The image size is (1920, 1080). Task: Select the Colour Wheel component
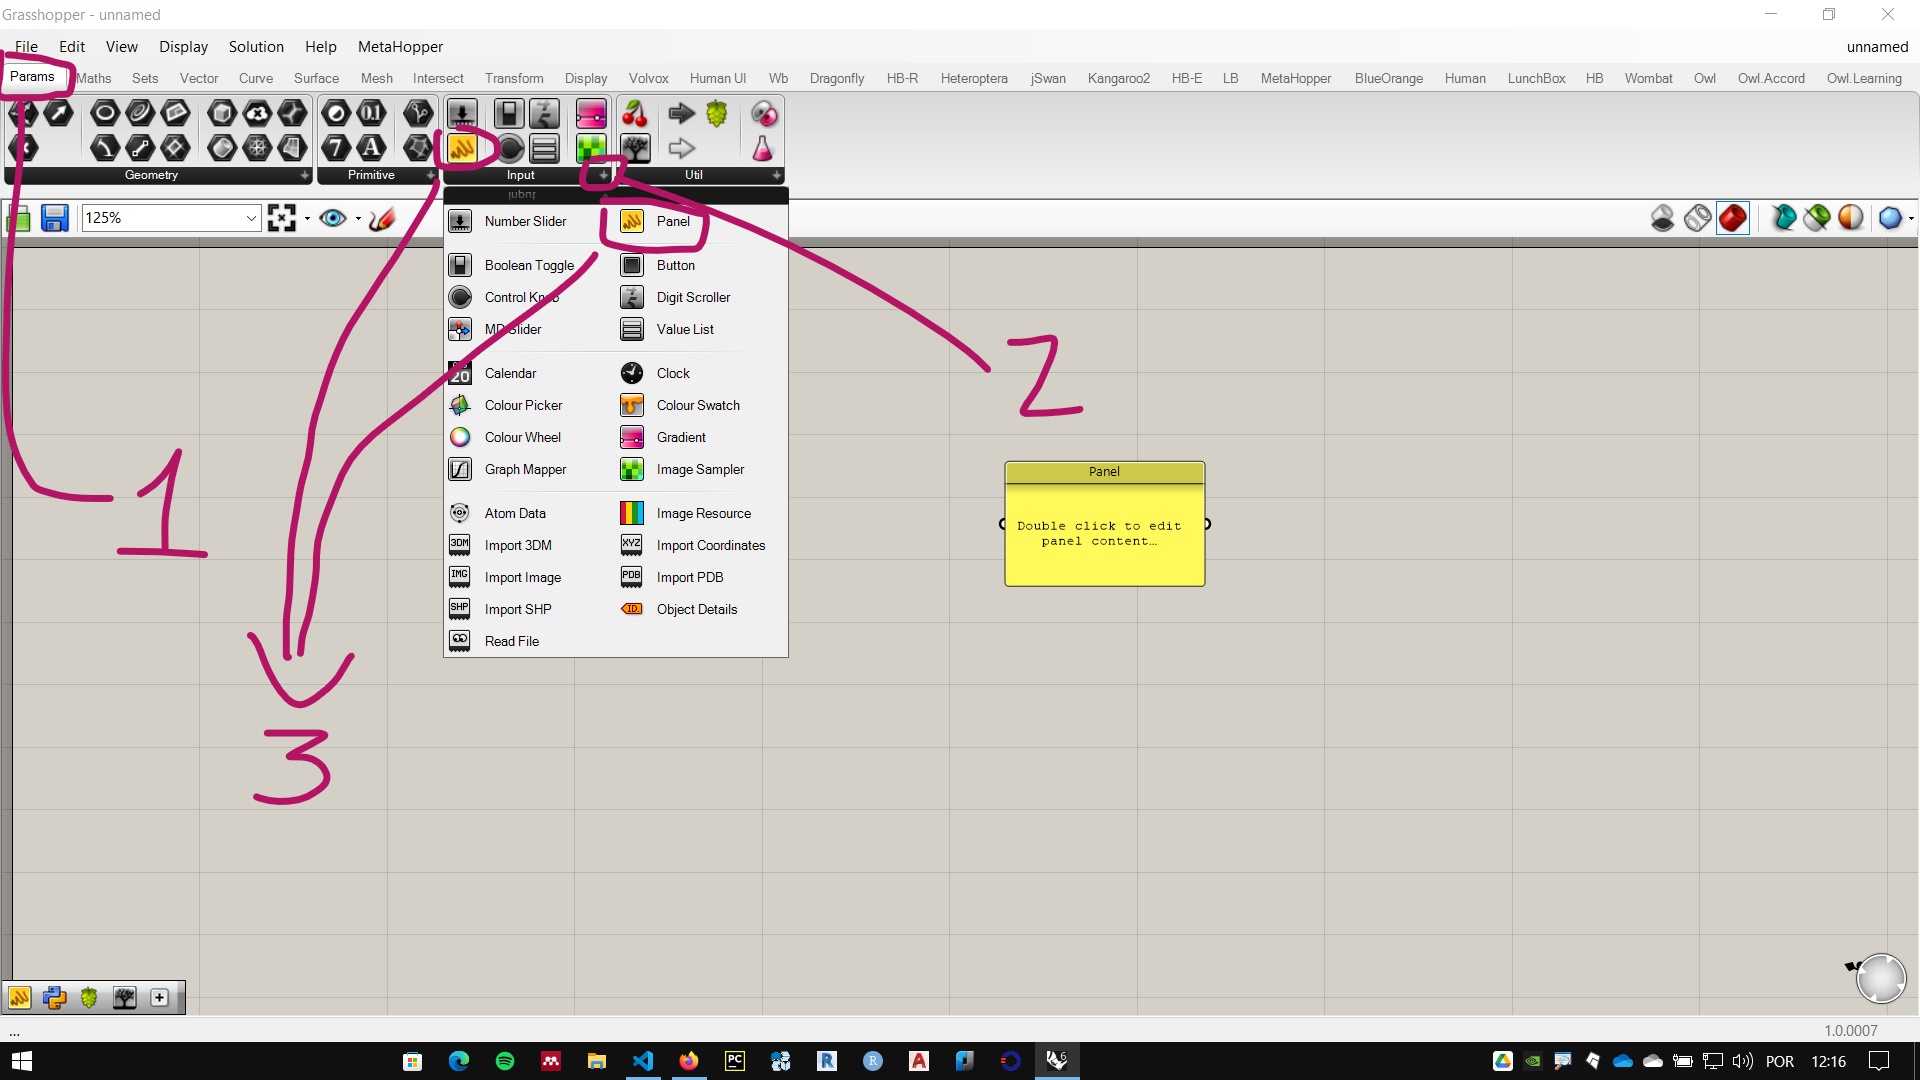524,436
